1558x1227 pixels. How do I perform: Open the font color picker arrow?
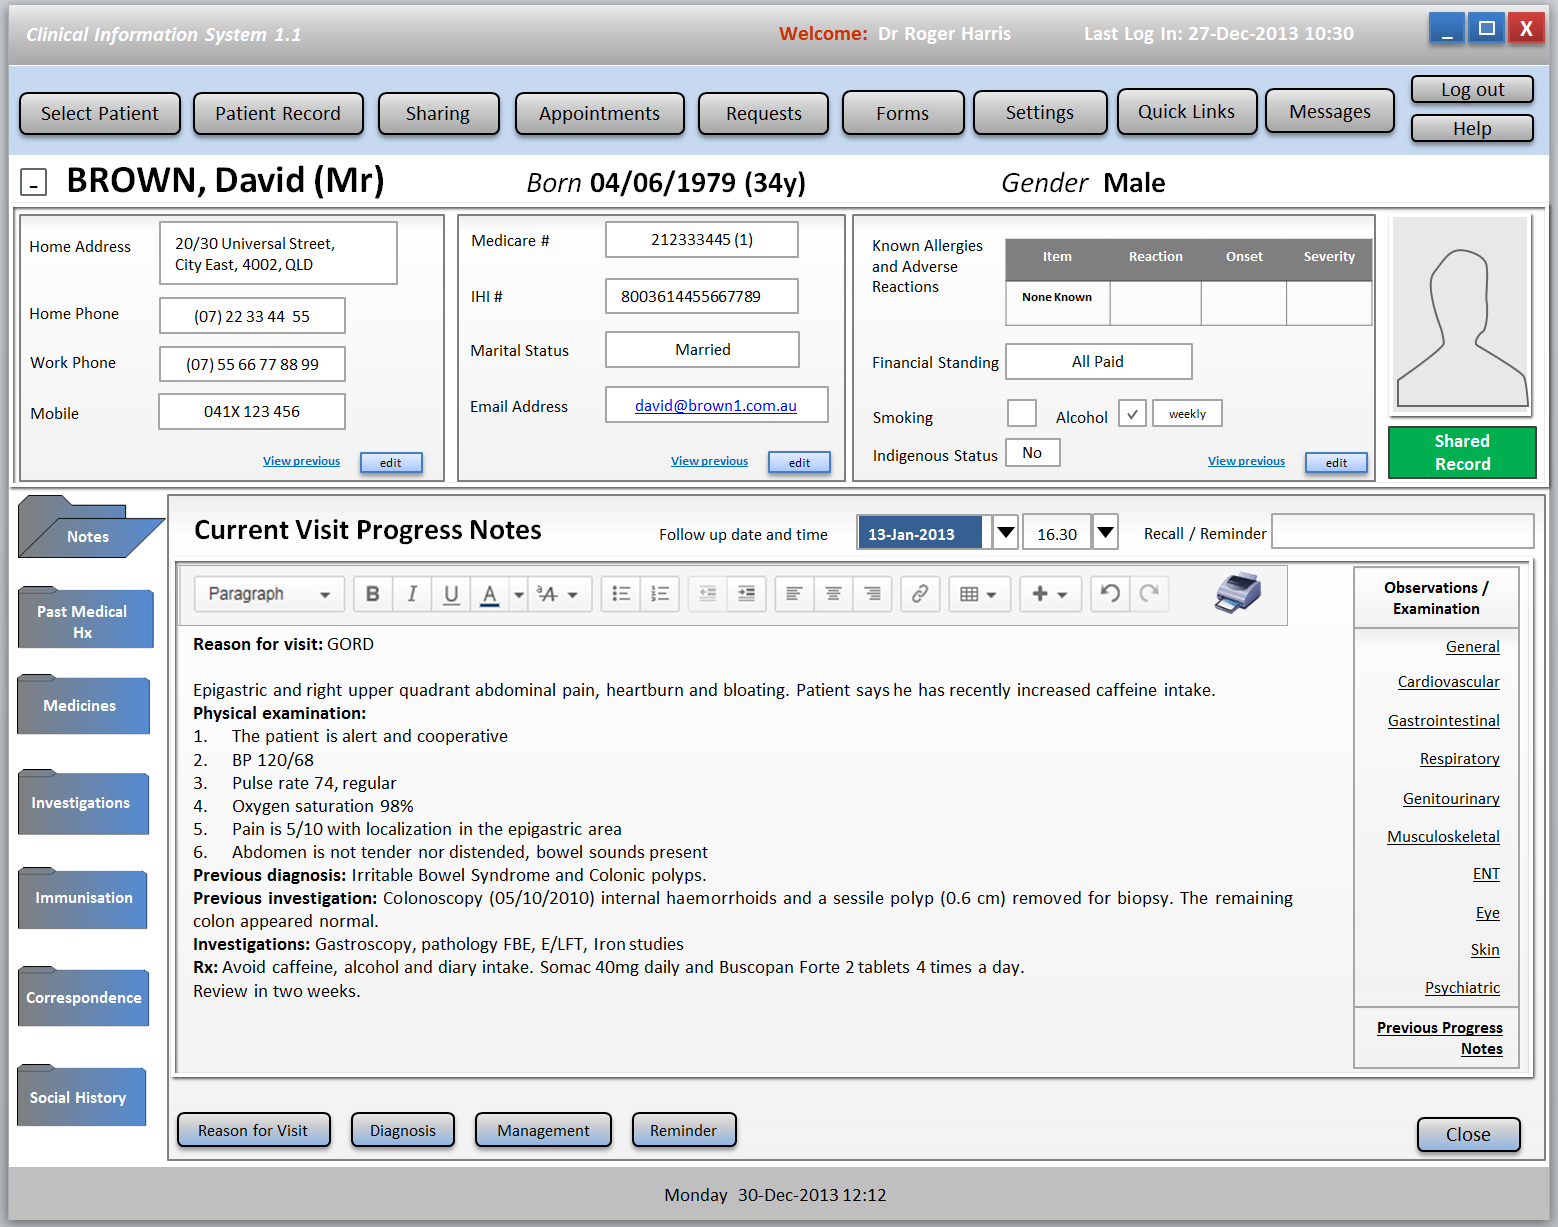[x=518, y=594]
